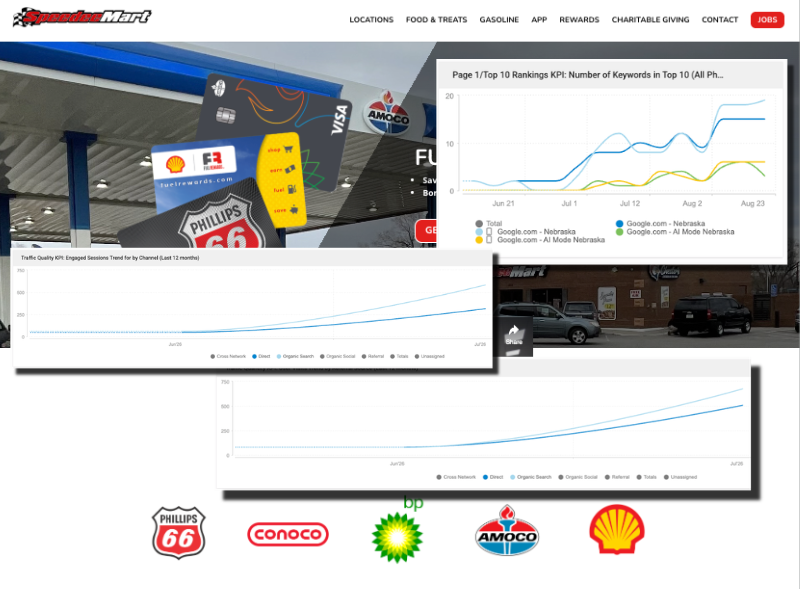Toggle Direct in Engaged Sessions chart legend
The width and height of the screenshot is (800, 589).
tap(261, 356)
